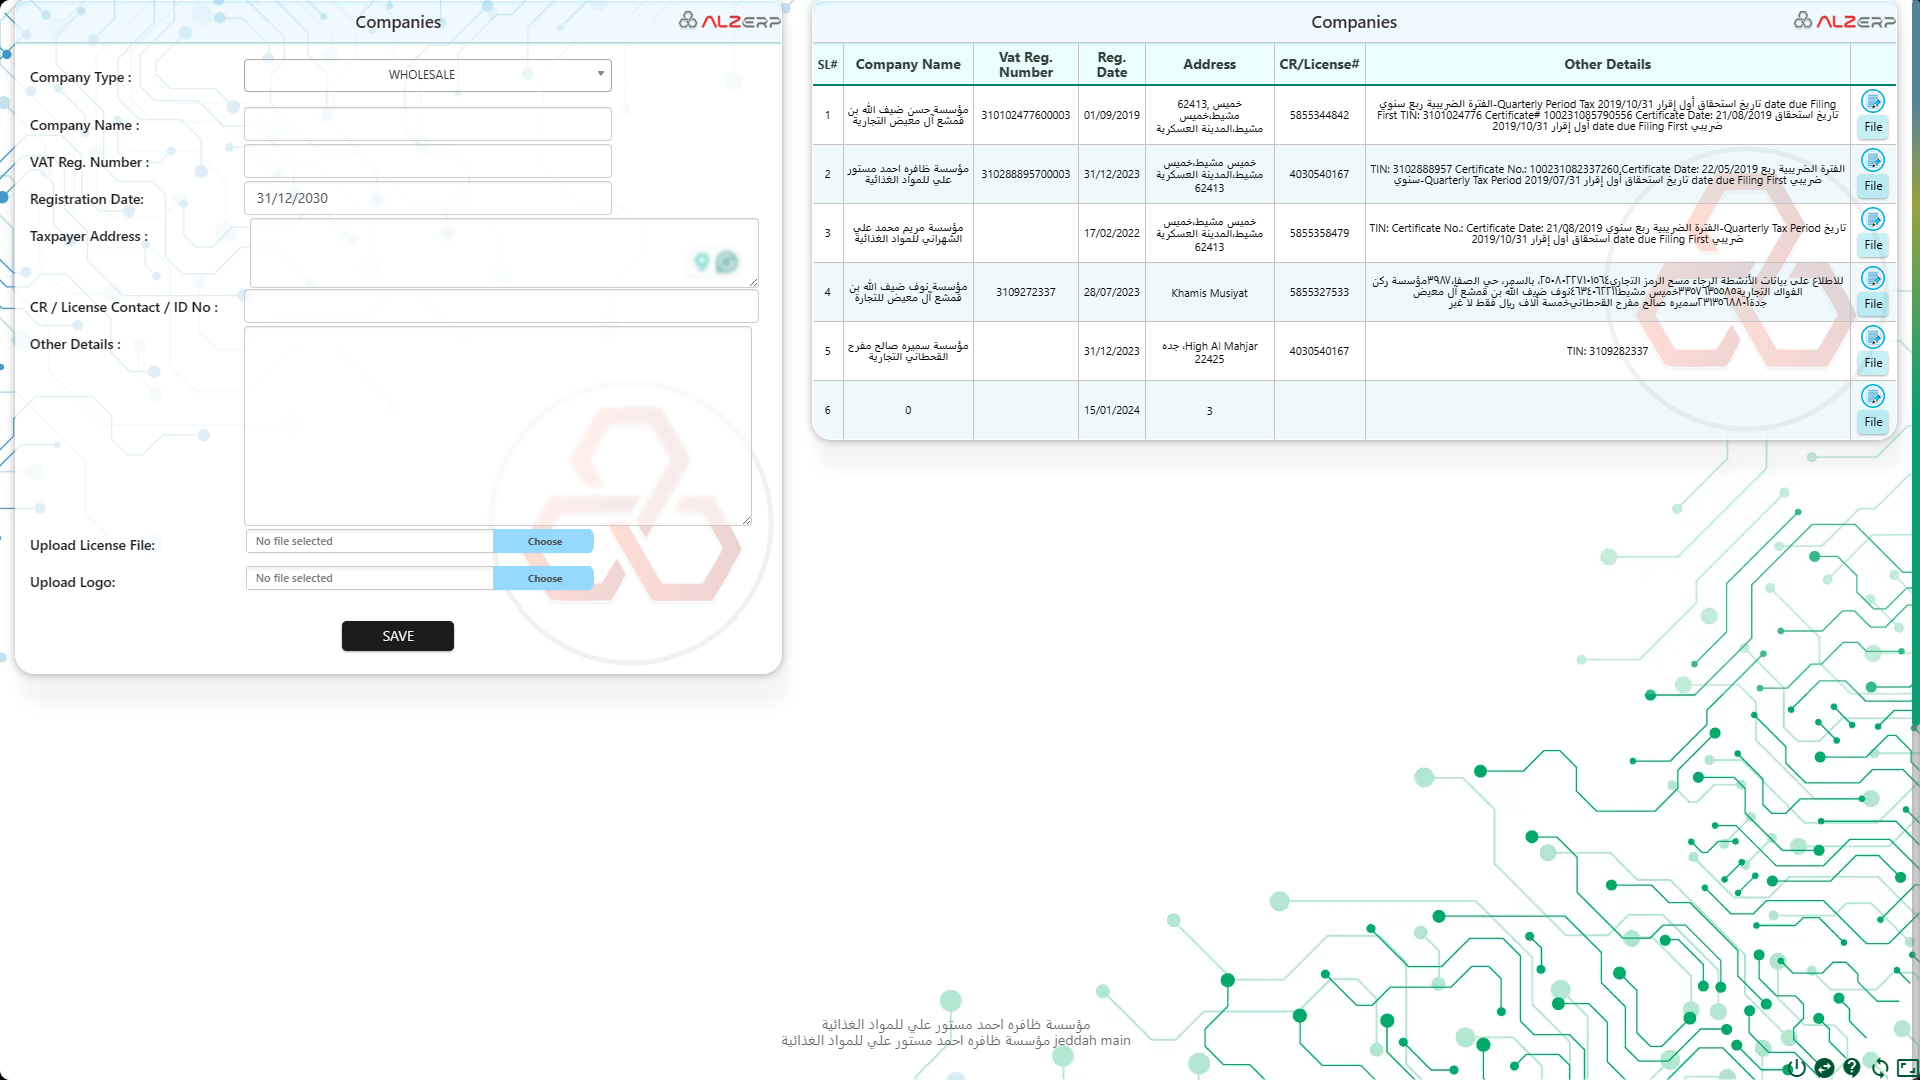Click the Upload Logo 'No file selected' field

pyautogui.click(x=370, y=578)
